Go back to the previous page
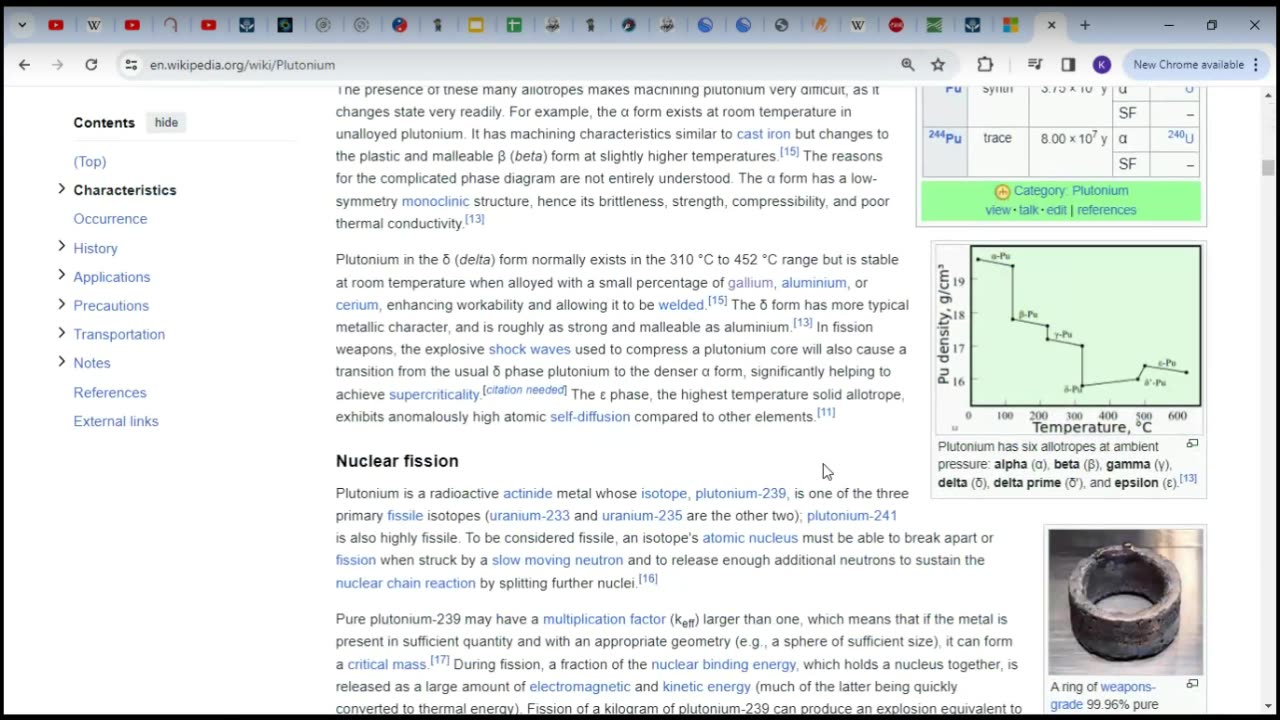This screenshot has width=1280, height=720. (x=24, y=64)
